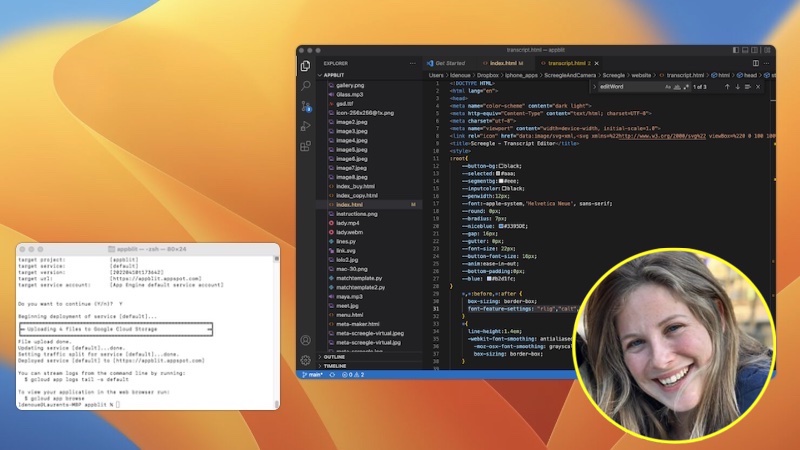Toggle Match Case in find widget
800x450 pixels.
pyautogui.click(x=668, y=87)
